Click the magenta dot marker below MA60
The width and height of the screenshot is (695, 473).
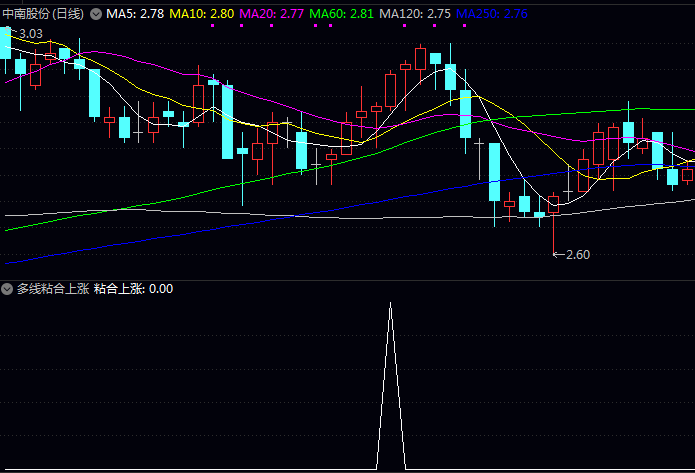(316, 26)
